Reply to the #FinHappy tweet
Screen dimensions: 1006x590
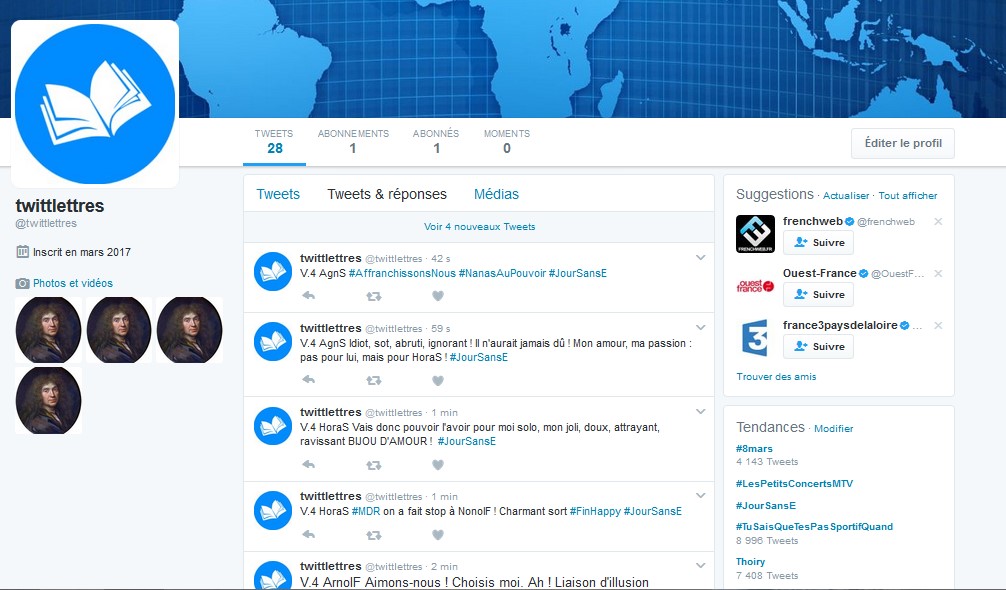pos(309,535)
